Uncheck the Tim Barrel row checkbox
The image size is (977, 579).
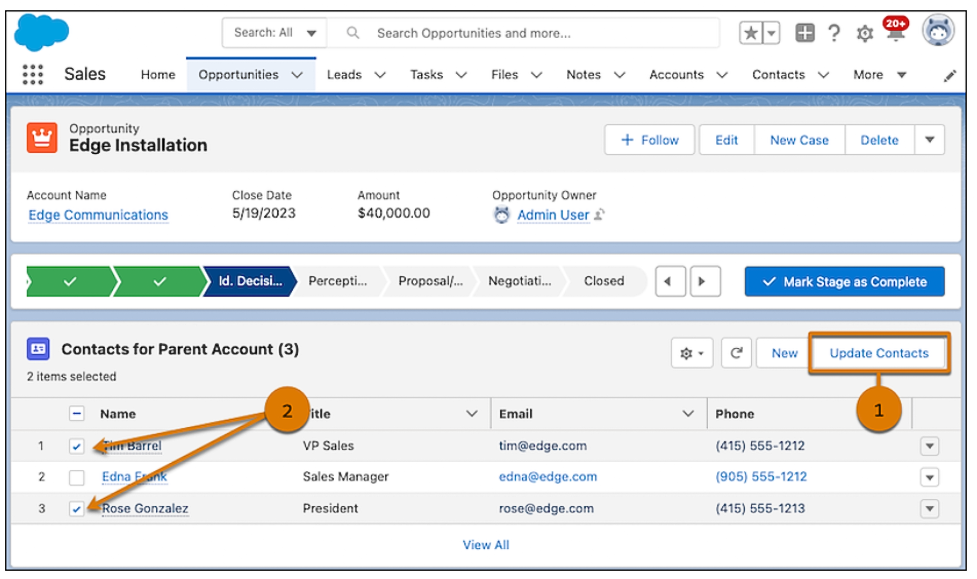[x=77, y=446]
